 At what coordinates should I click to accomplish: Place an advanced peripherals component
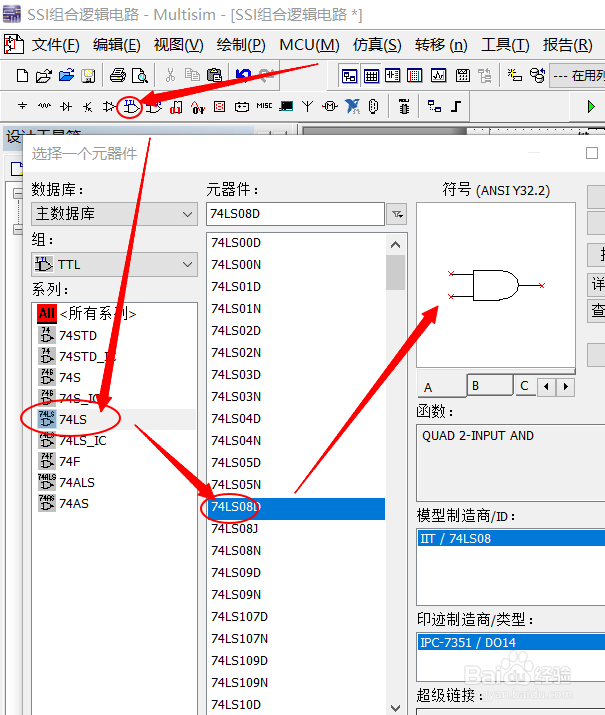tap(286, 107)
